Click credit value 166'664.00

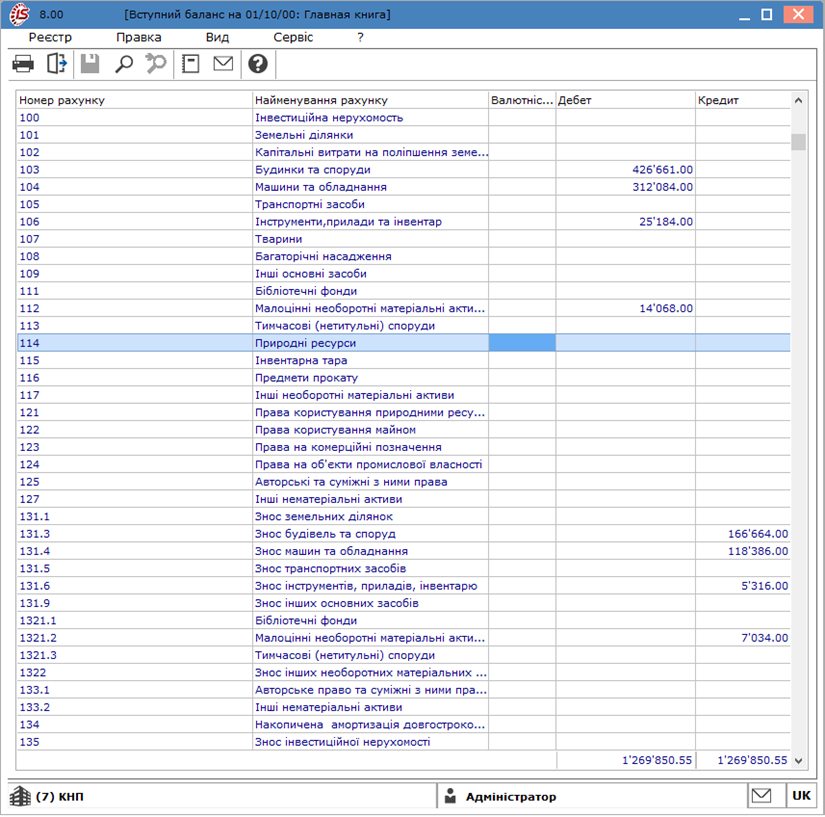point(758,534)
